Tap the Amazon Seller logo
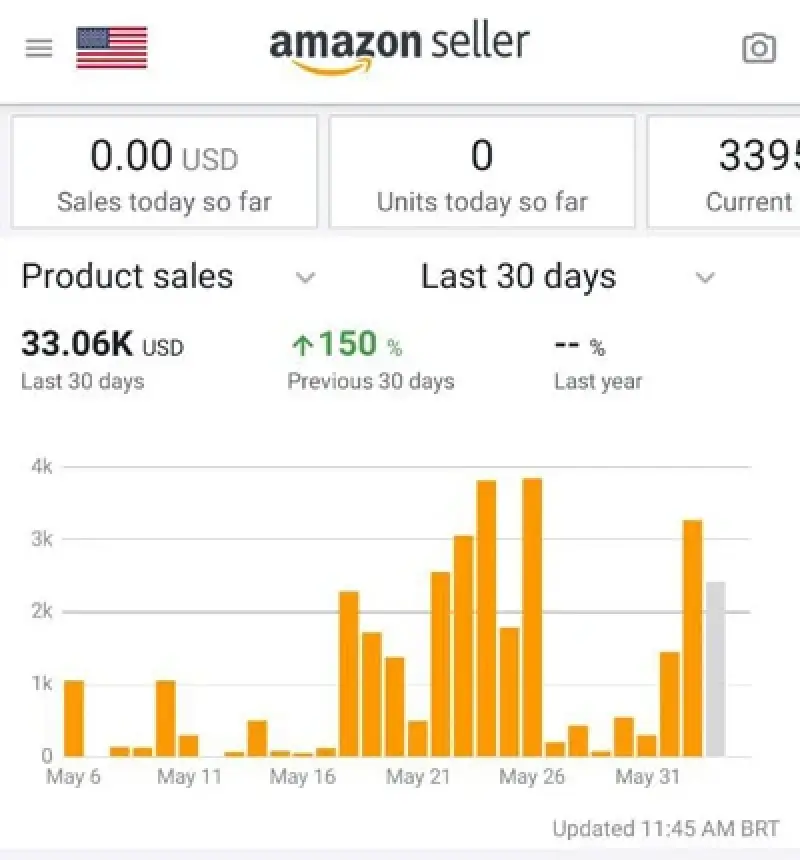Viewport: 800px width, 860px height. click(399, 47)
